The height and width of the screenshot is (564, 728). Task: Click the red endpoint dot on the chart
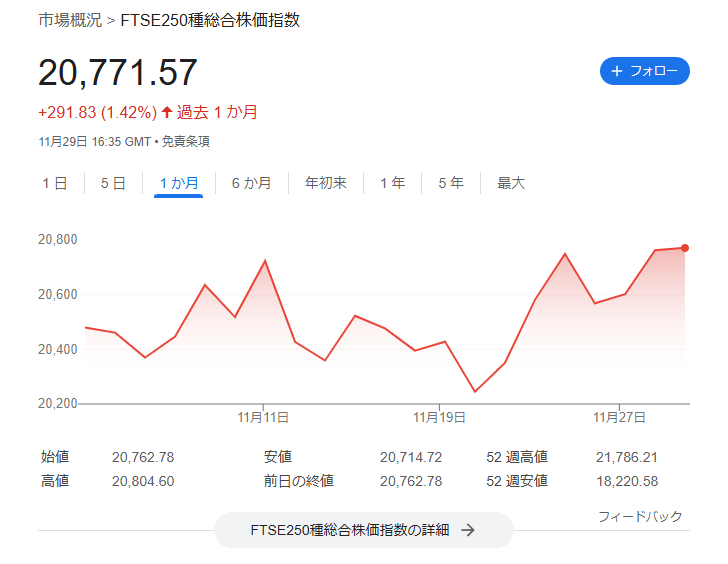point(685,248)
